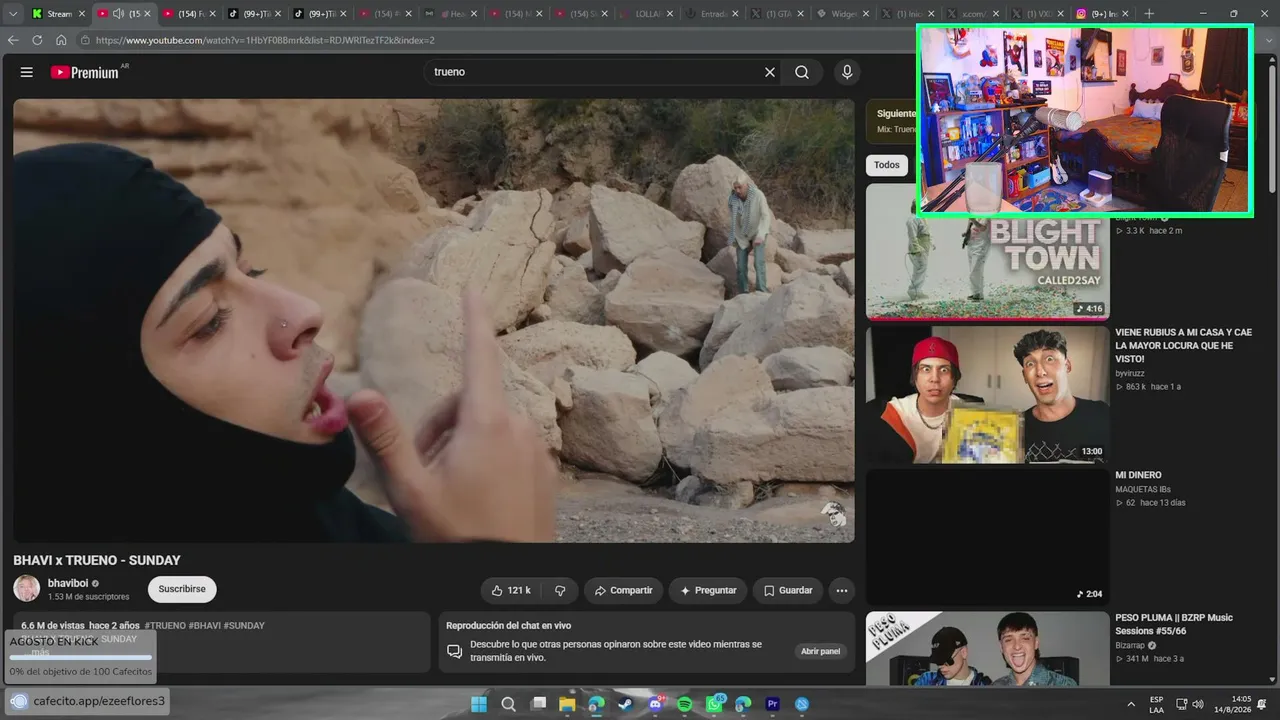1280x720 pixels.
Task: Open the Rubius and byviruzz video thumbnail
Action: click(988, 394)
